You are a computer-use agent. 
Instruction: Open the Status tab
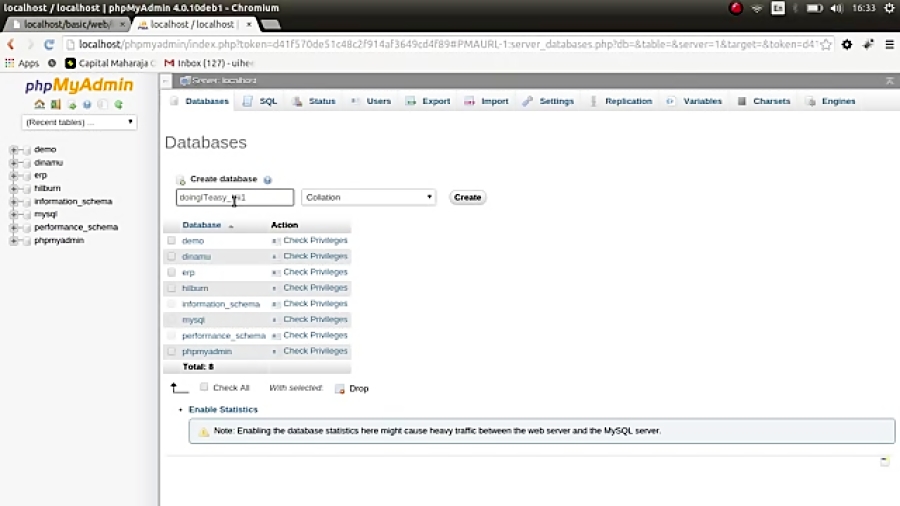(x=314, y=101)
